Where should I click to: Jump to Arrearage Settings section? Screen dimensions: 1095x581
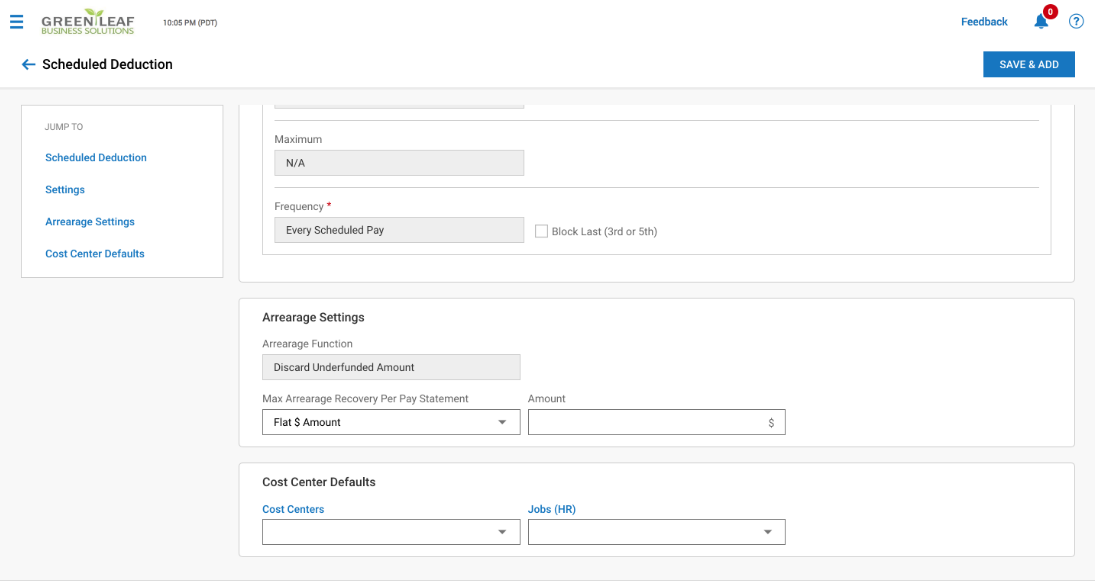pyautogui.click(x=90, y=222)
